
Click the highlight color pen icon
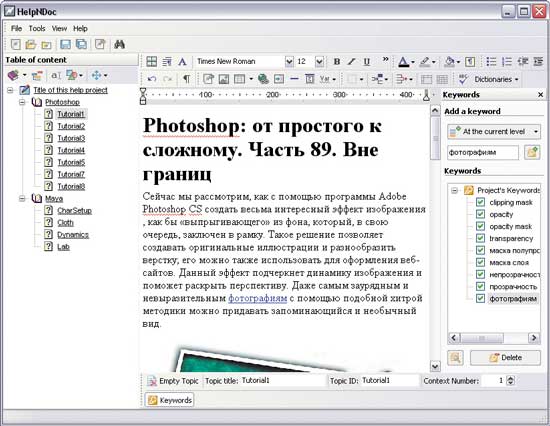[424, 62]
